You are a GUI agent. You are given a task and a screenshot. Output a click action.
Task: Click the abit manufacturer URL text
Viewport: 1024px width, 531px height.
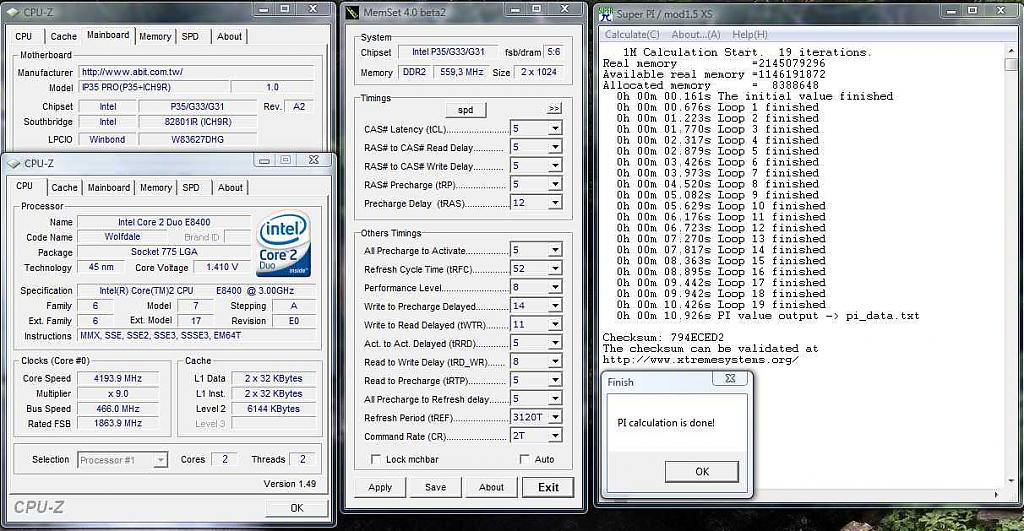pyautogui.click(x=133, y=72)
